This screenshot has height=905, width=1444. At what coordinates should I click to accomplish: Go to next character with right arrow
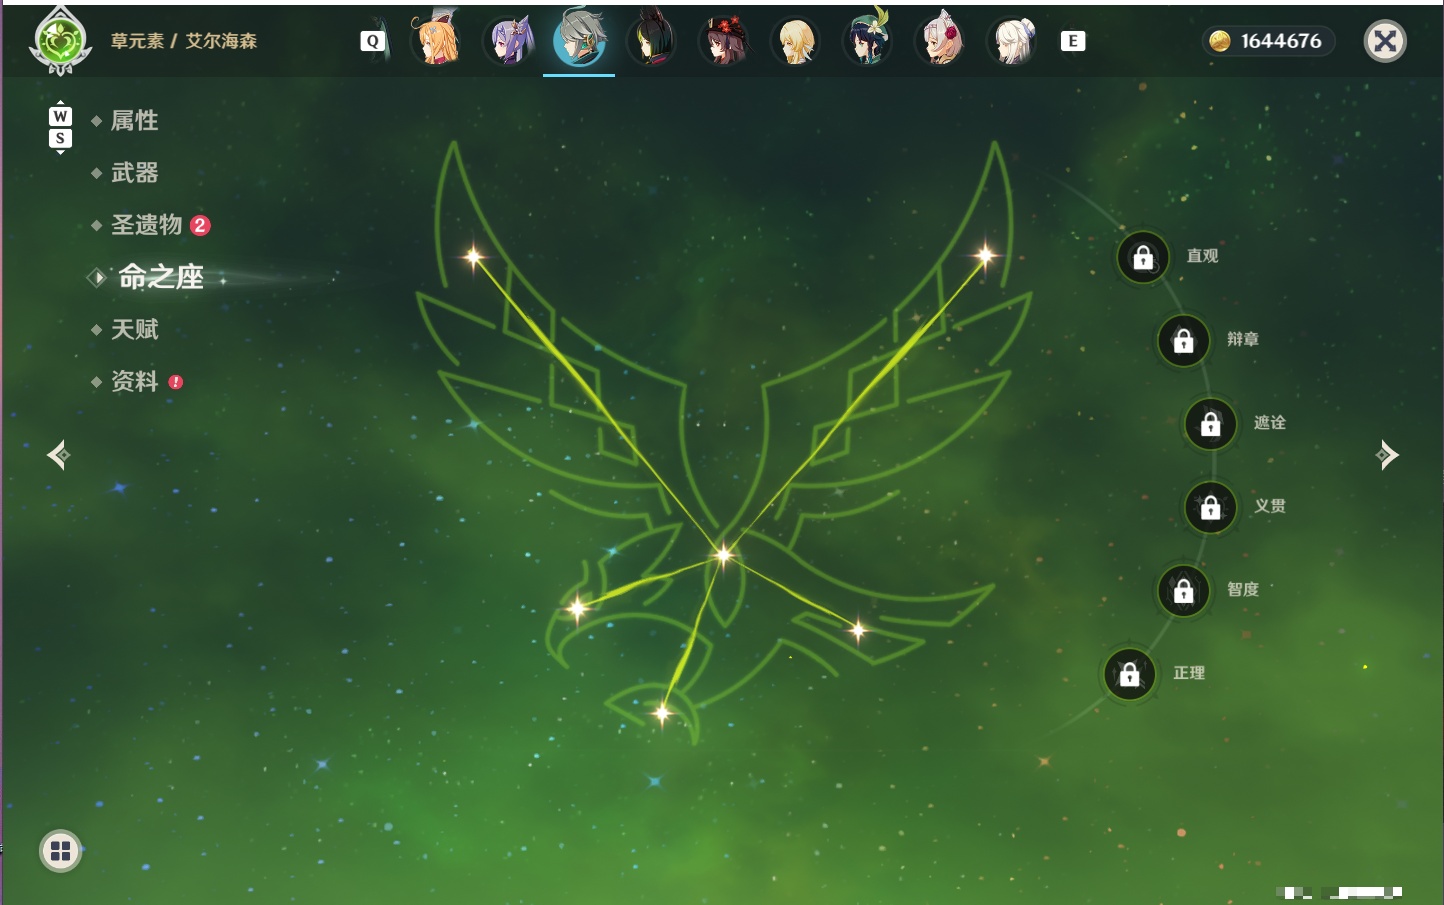click(1387, 455)
